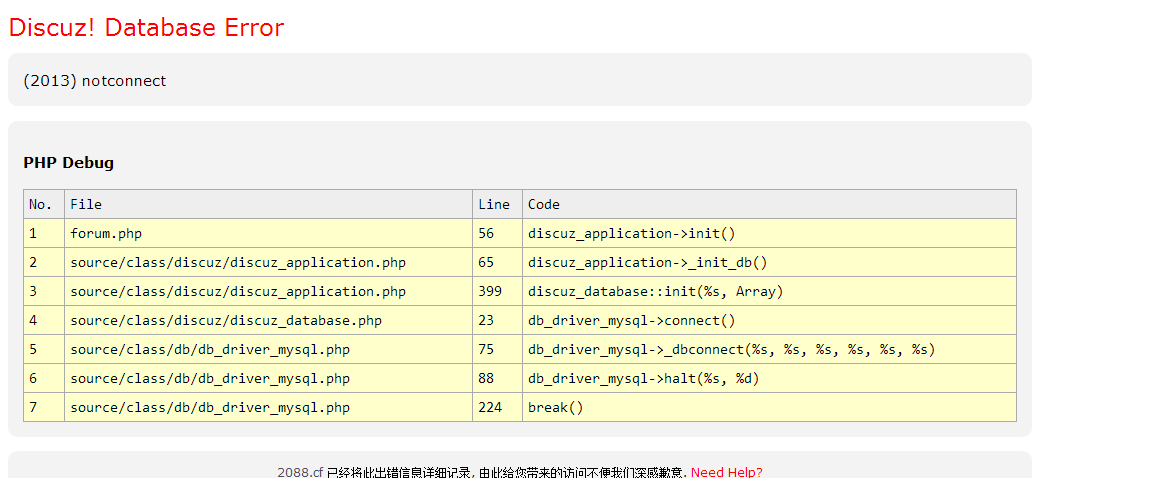
Task: Select the break() code cell
Action: click(x=769, y=407)
